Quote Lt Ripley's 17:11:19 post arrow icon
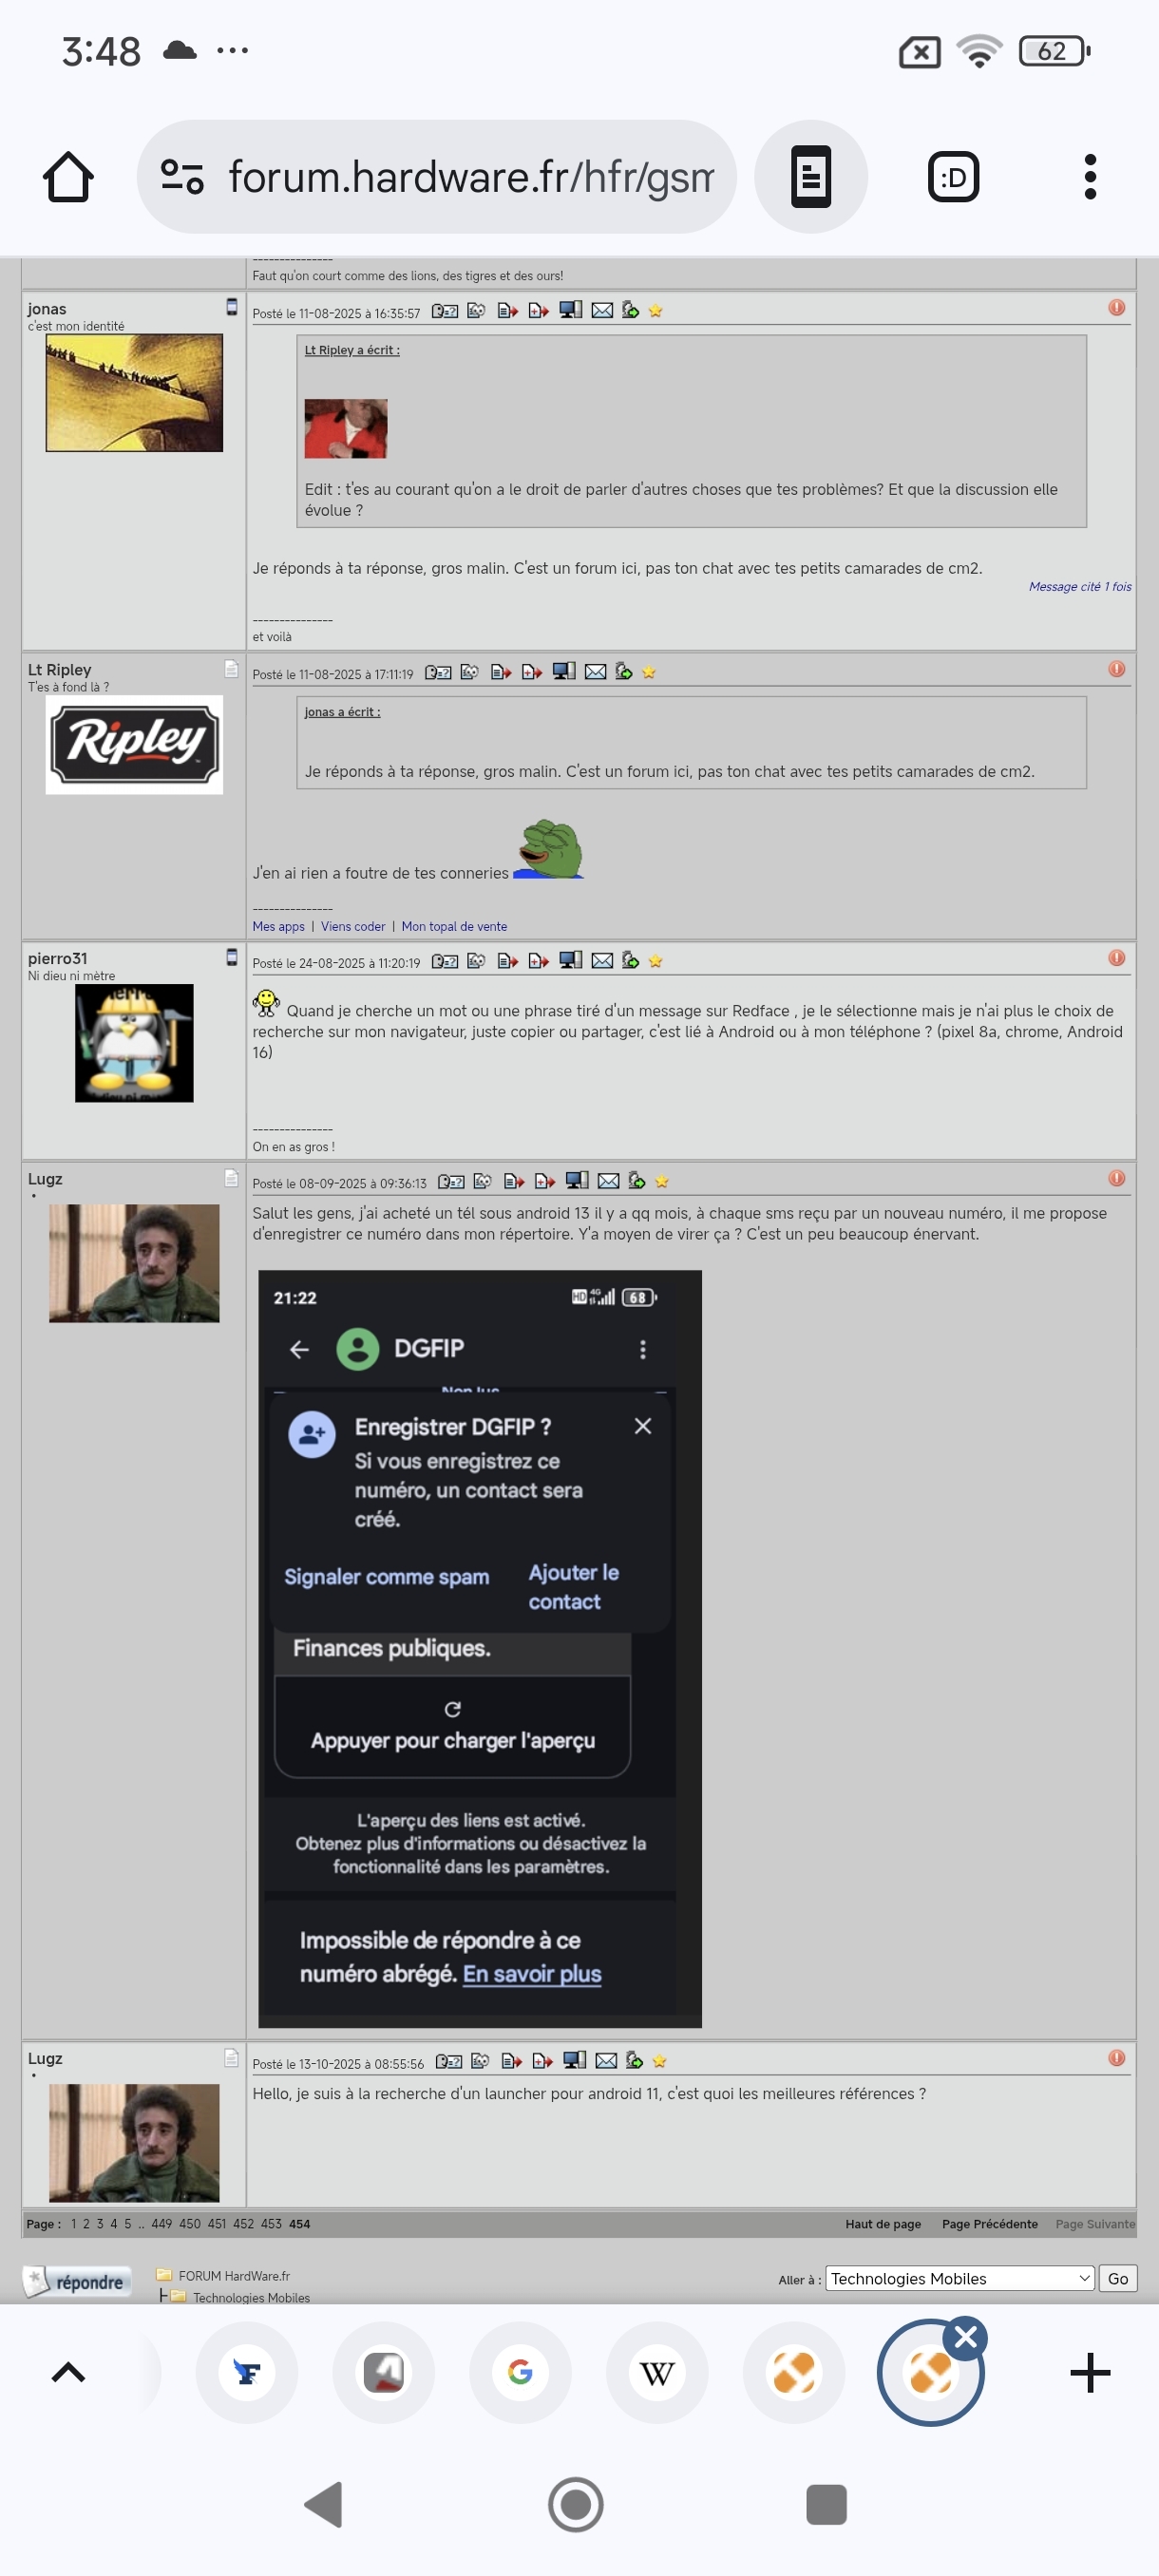 (x=502, y=672)
